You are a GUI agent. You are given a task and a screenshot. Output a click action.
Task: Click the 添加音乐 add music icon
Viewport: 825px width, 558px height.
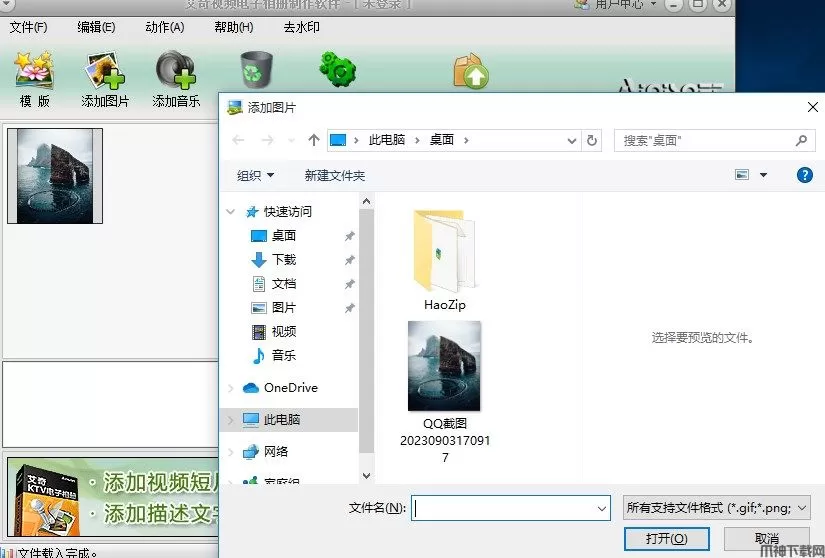click(176, 72)
